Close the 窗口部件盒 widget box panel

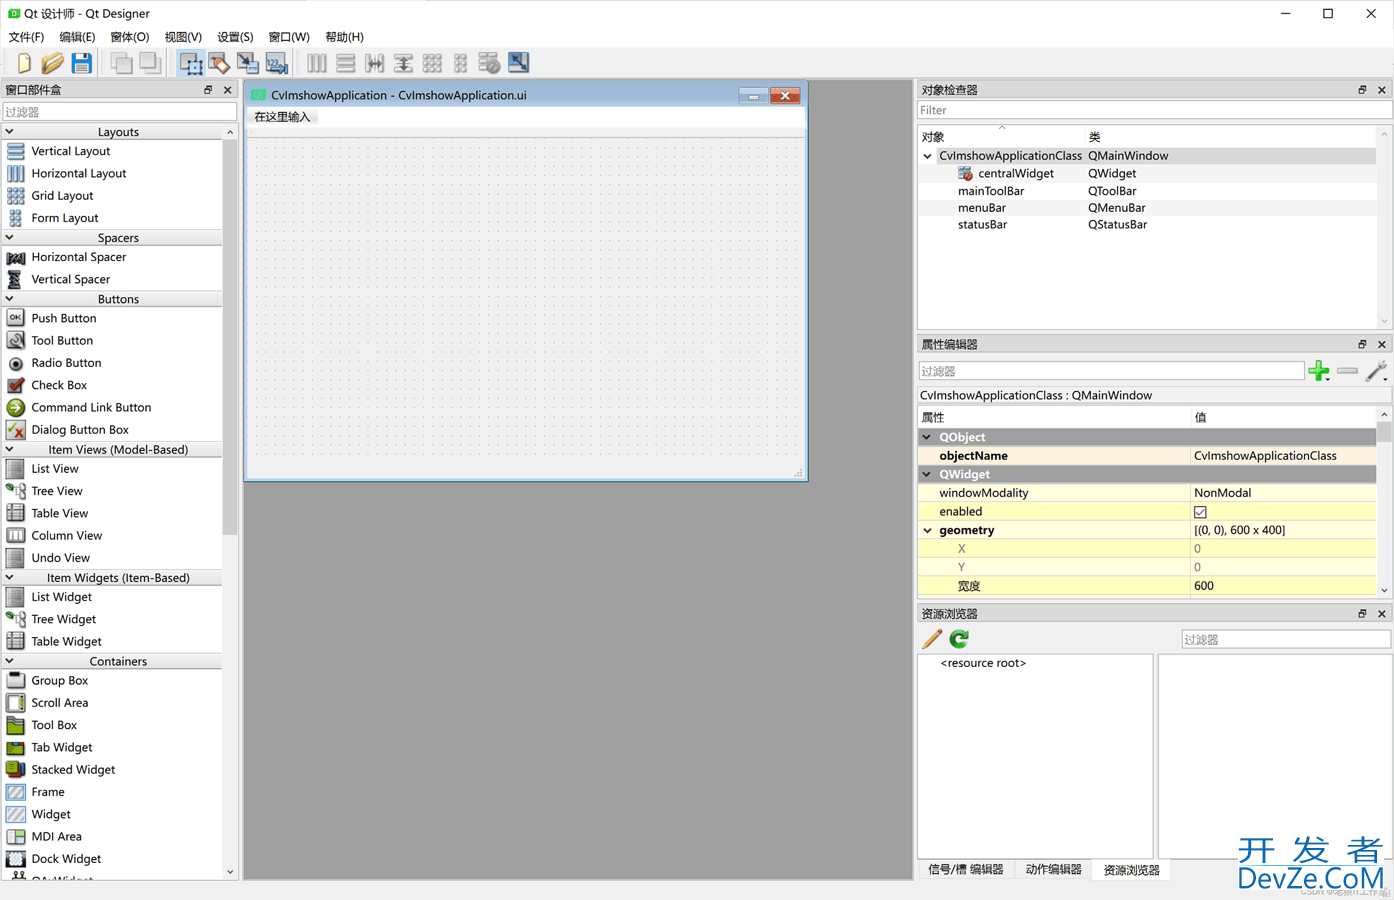(227, 90)
